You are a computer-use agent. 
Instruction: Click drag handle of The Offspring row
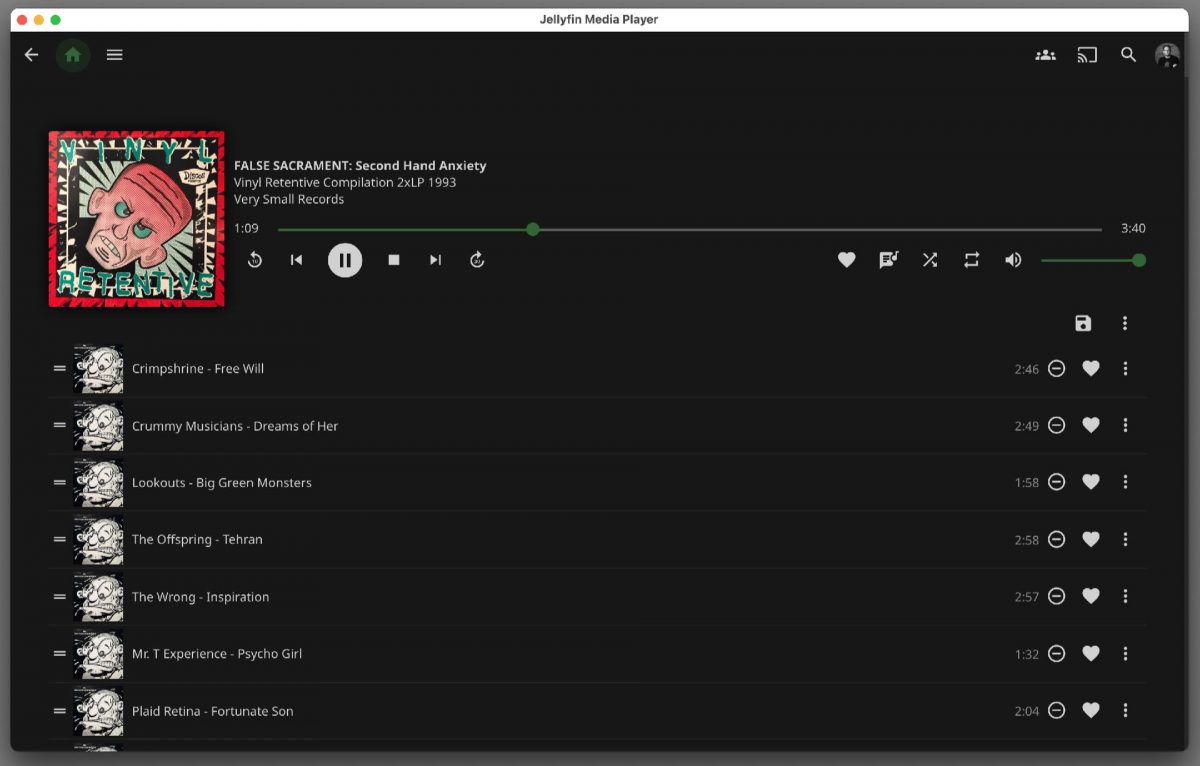click(x=59, y=539)
